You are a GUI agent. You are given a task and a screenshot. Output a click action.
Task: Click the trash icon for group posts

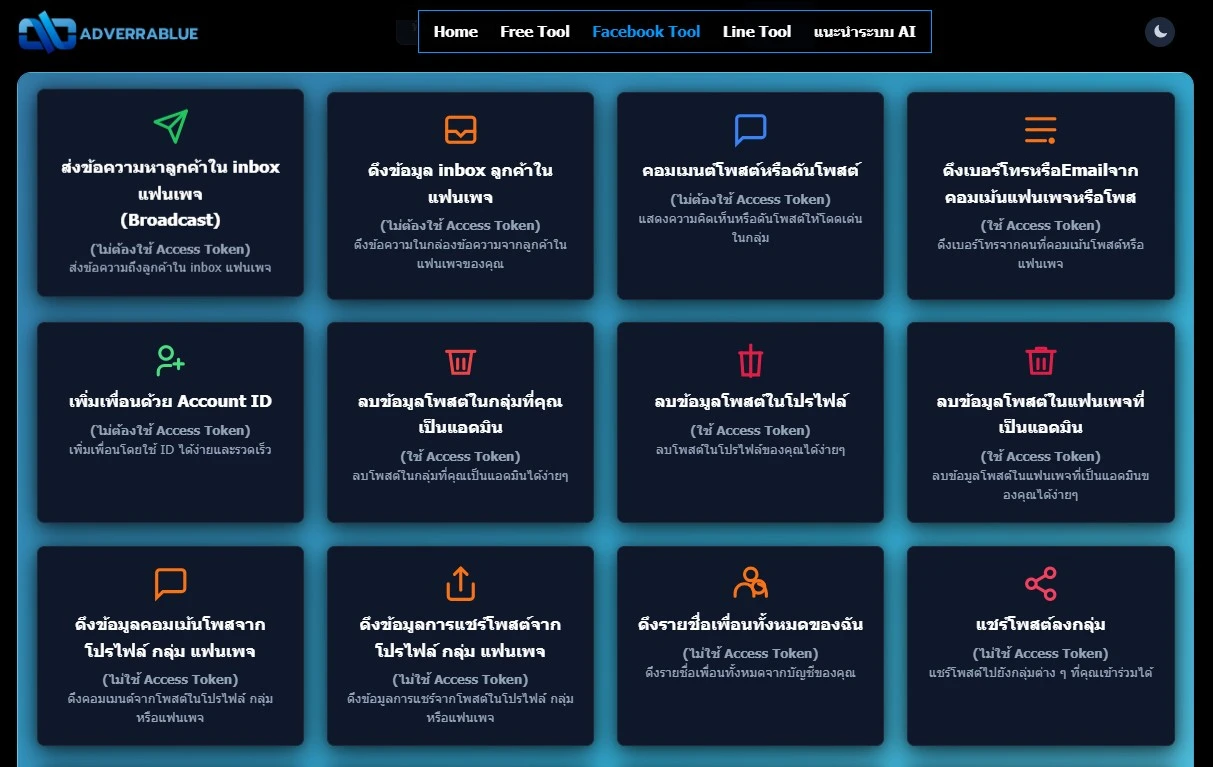(460, 360)
